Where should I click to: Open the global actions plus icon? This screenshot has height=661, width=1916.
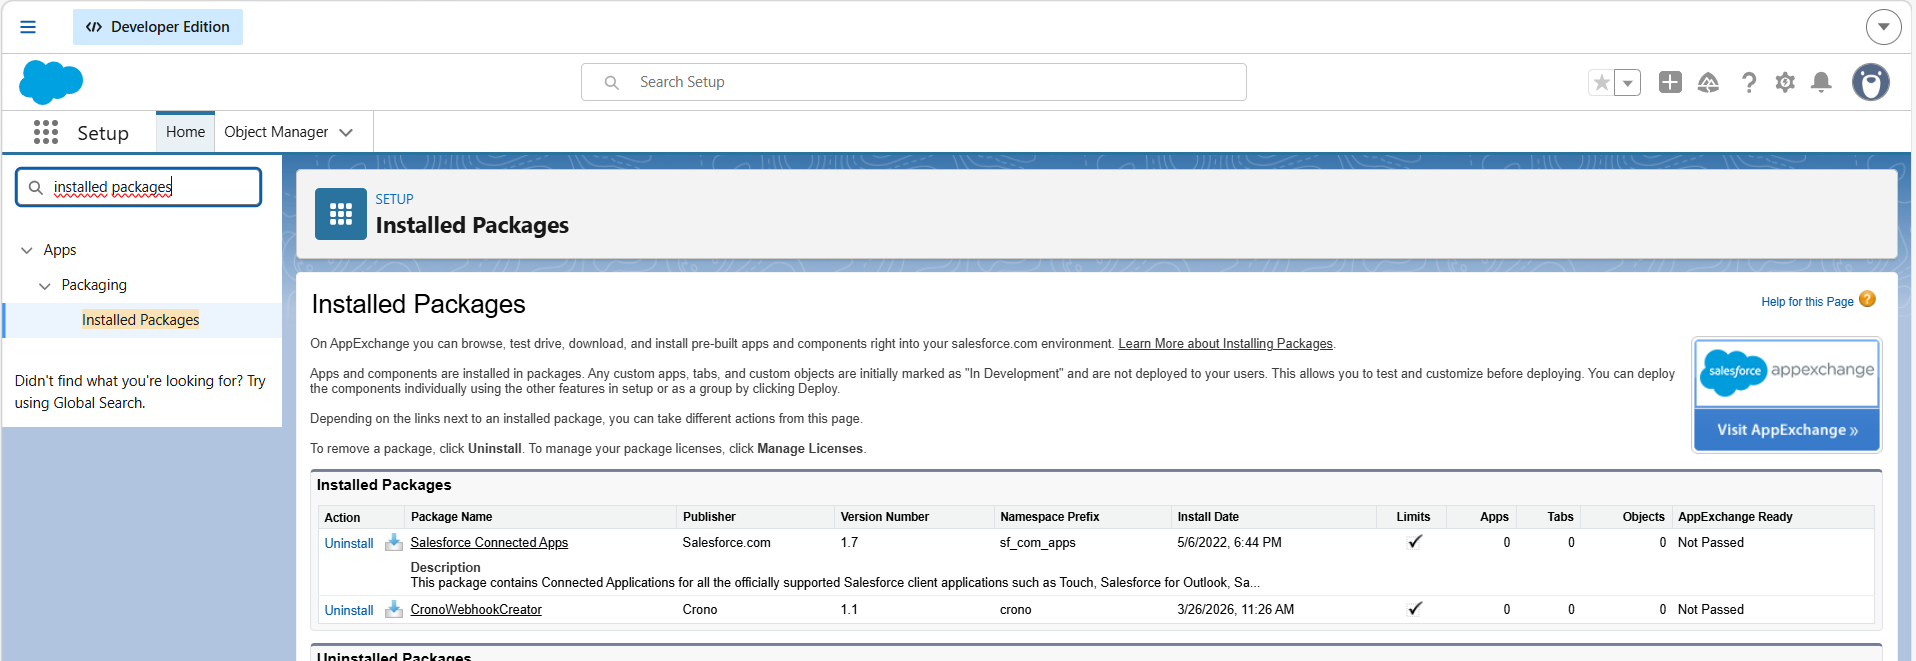[1670, 82]
